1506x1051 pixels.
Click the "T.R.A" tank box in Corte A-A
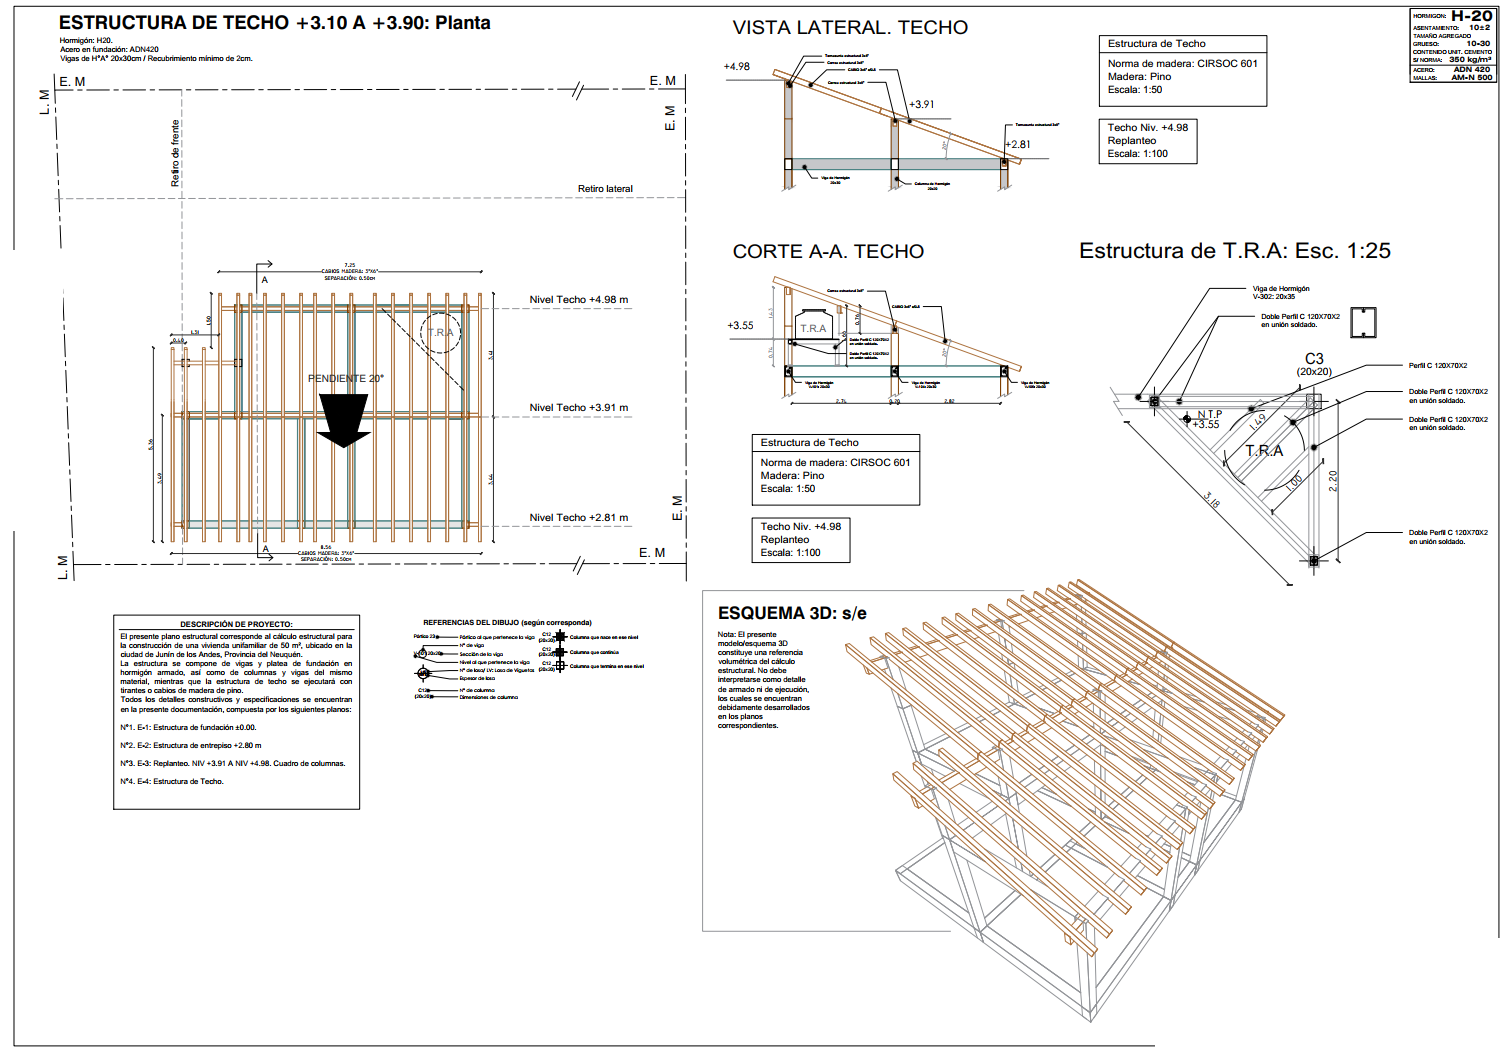point(813,326)
